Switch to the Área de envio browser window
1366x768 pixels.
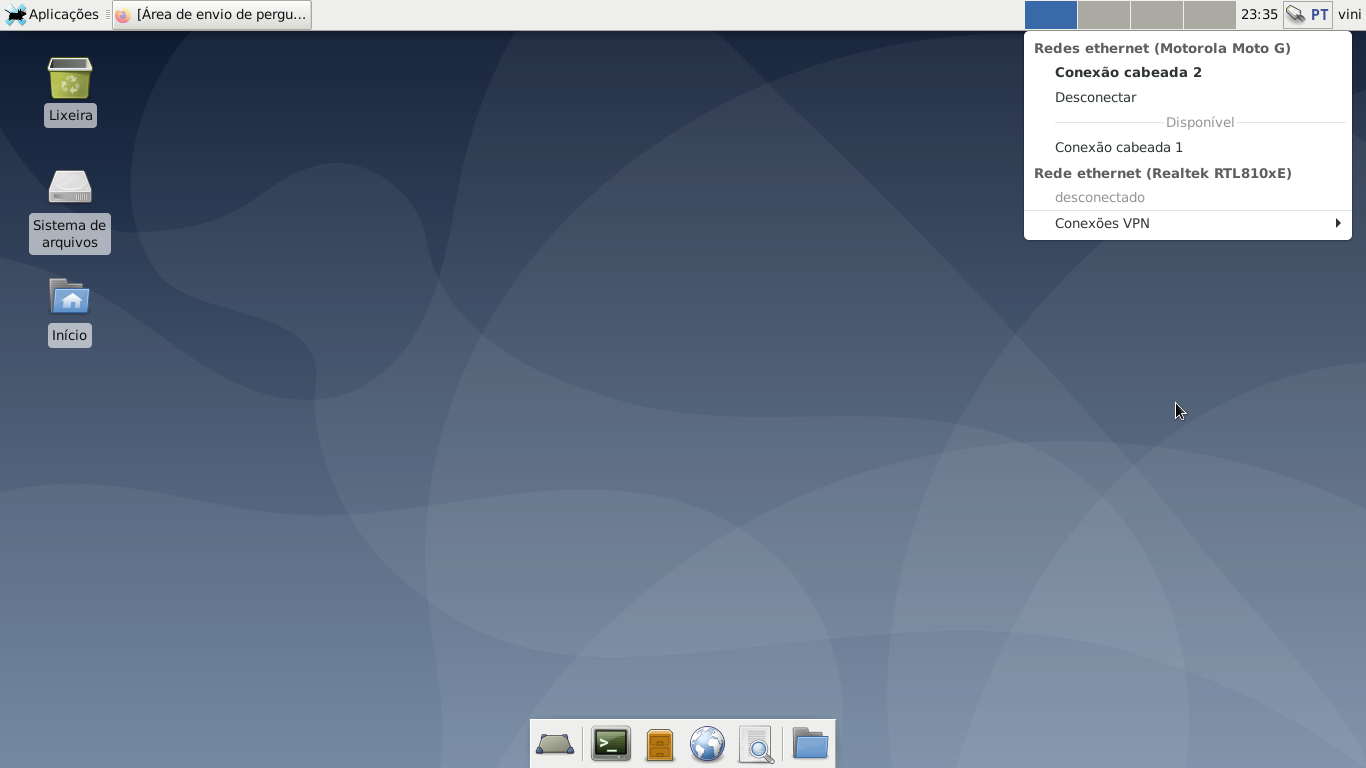[212, 14]
